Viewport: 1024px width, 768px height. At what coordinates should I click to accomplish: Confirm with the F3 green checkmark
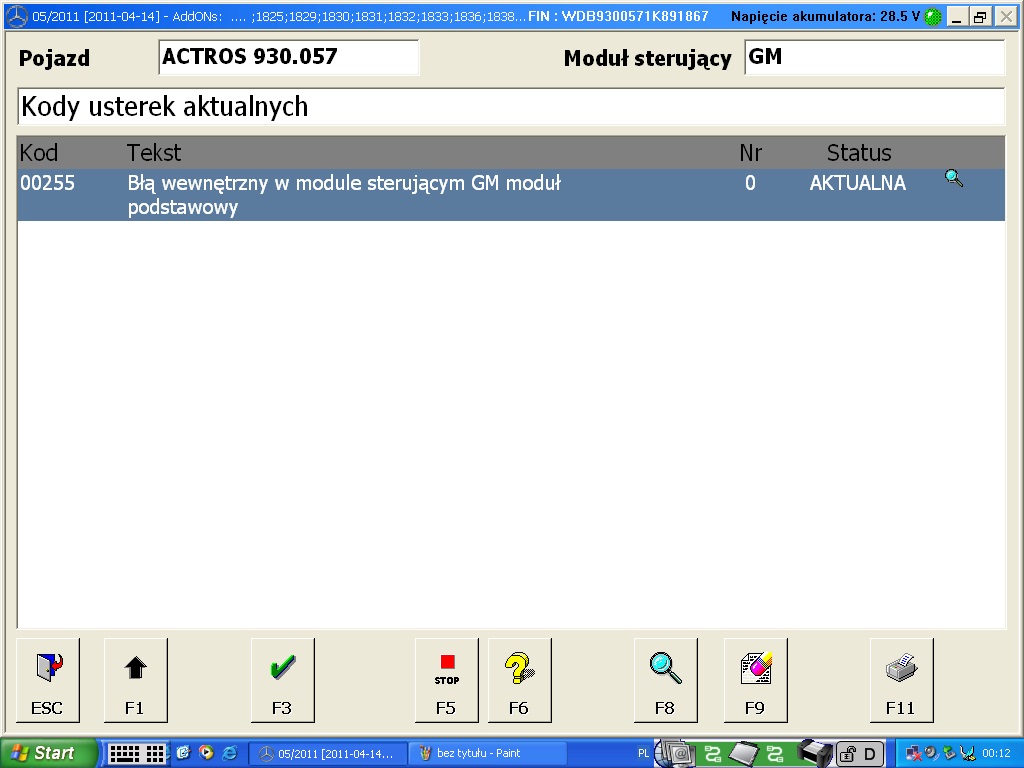click(282, 680)
